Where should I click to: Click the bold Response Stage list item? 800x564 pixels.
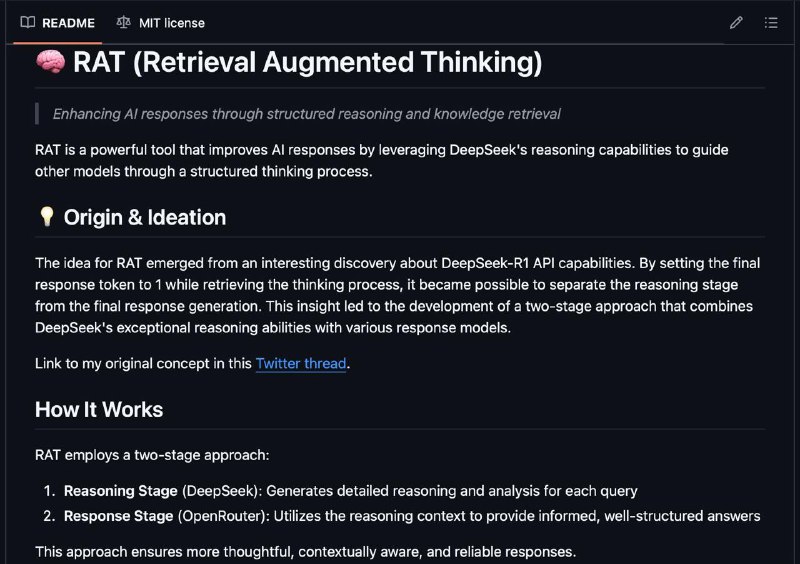[x=118, y=516]
